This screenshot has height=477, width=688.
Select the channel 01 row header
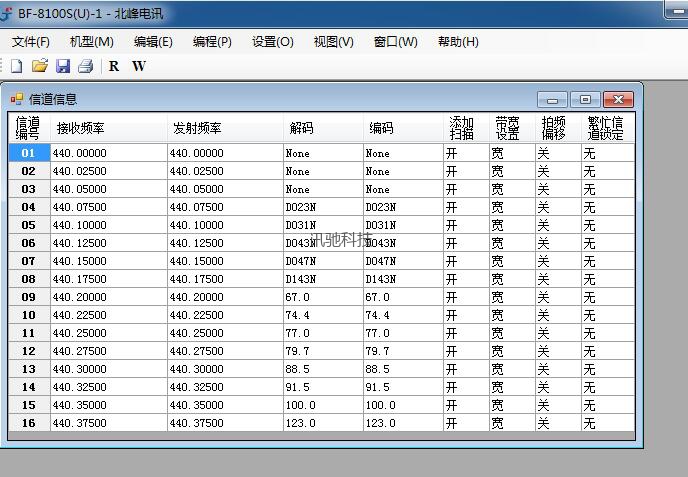pos(28,153)
